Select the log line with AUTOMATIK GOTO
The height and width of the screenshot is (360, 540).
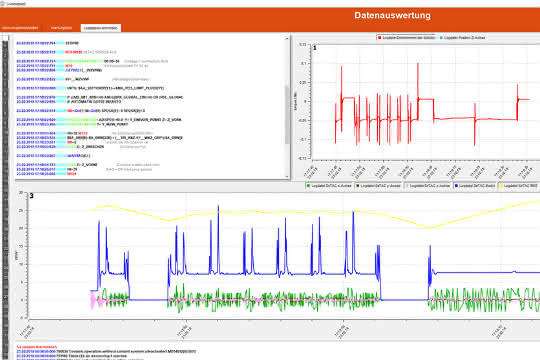point(69,102)
